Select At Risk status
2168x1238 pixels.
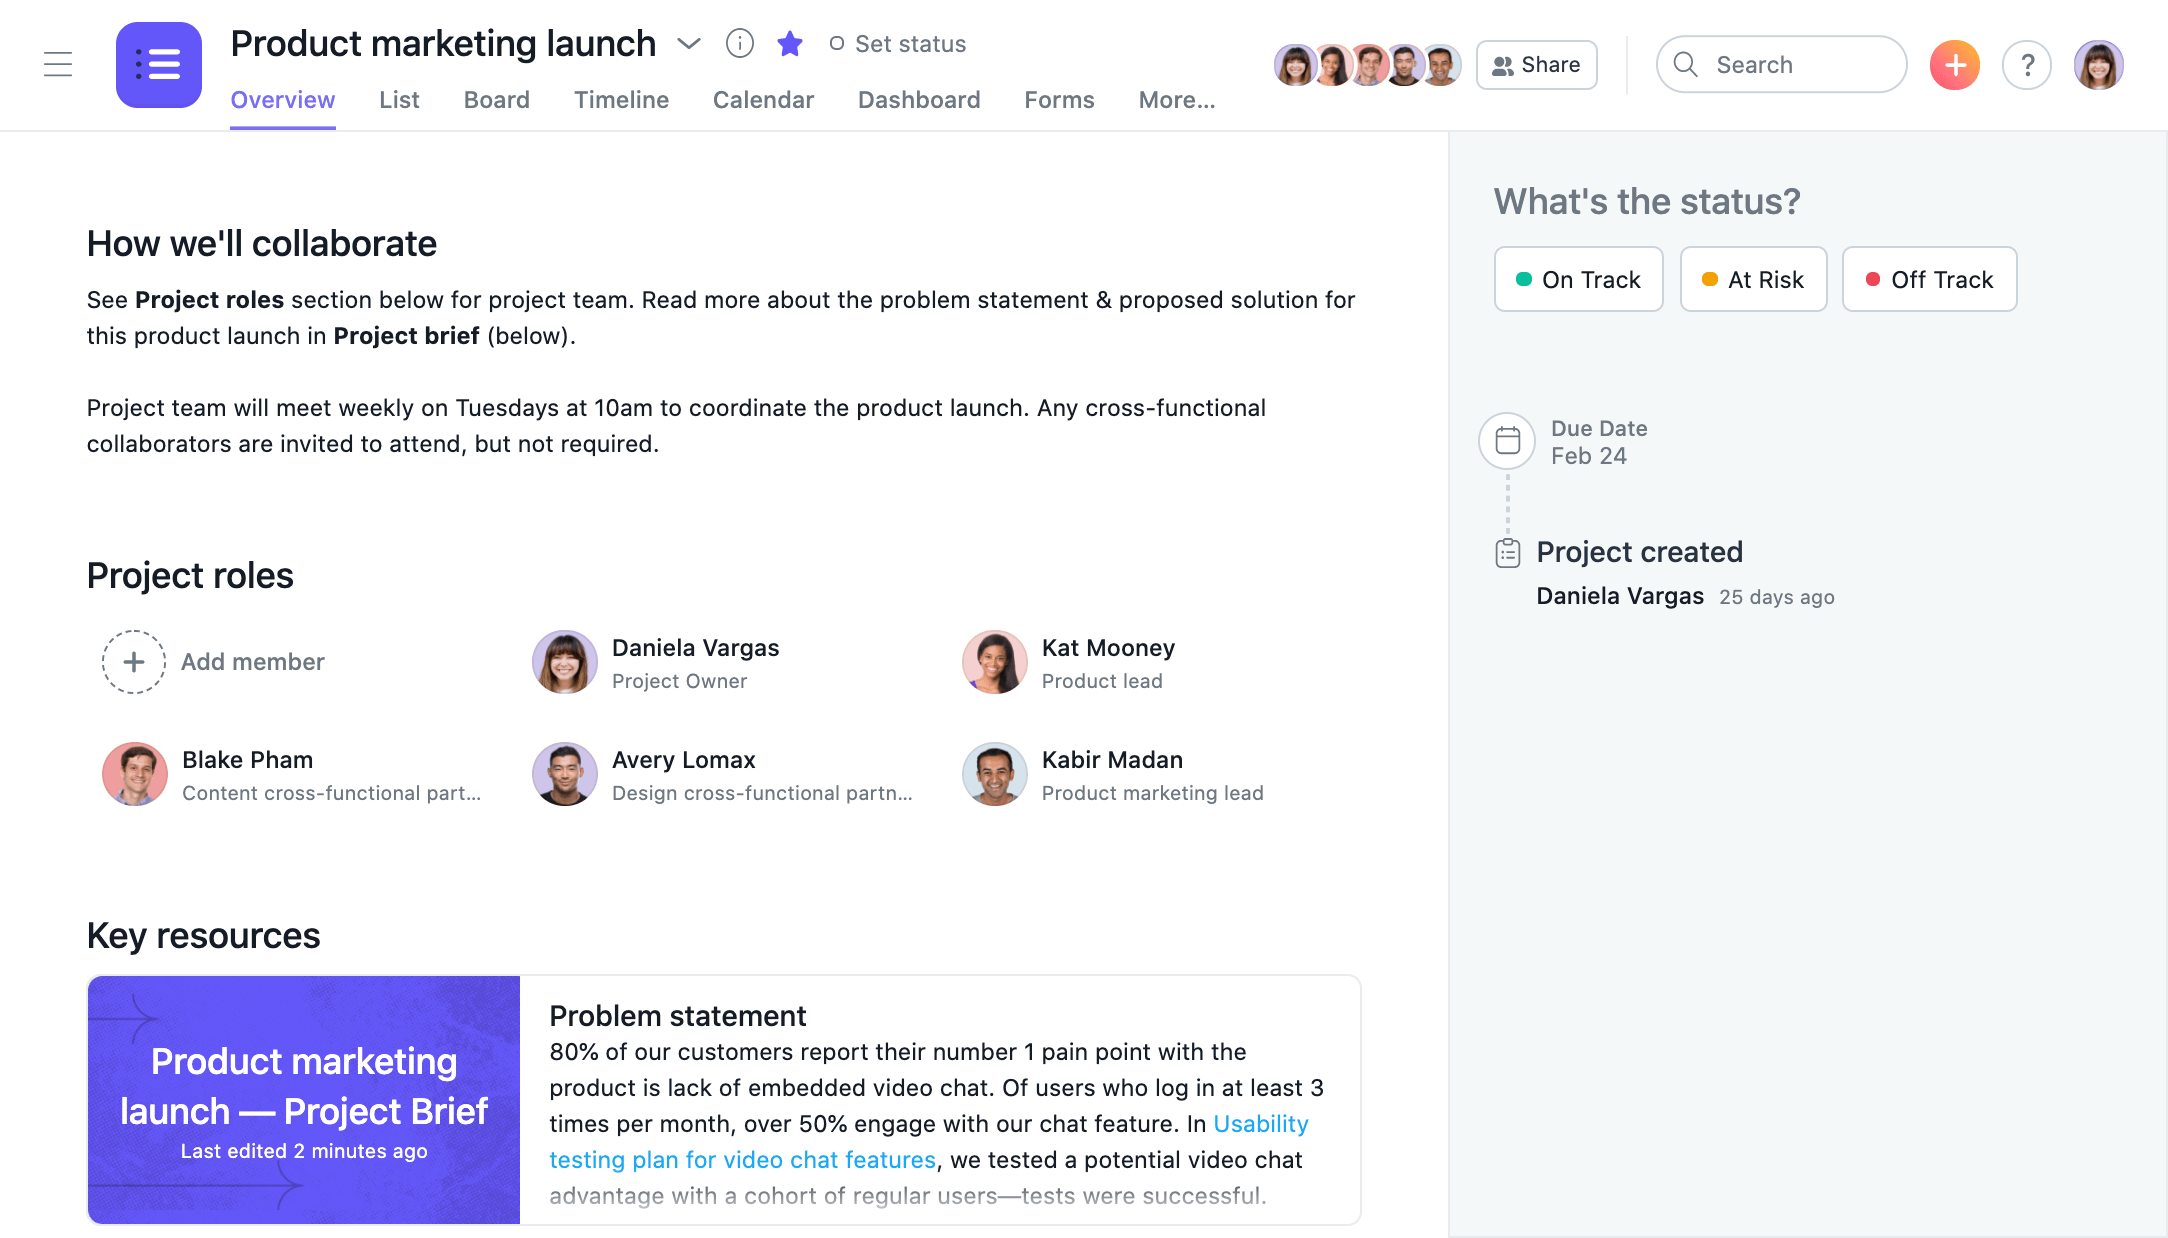click(1753, 279)
